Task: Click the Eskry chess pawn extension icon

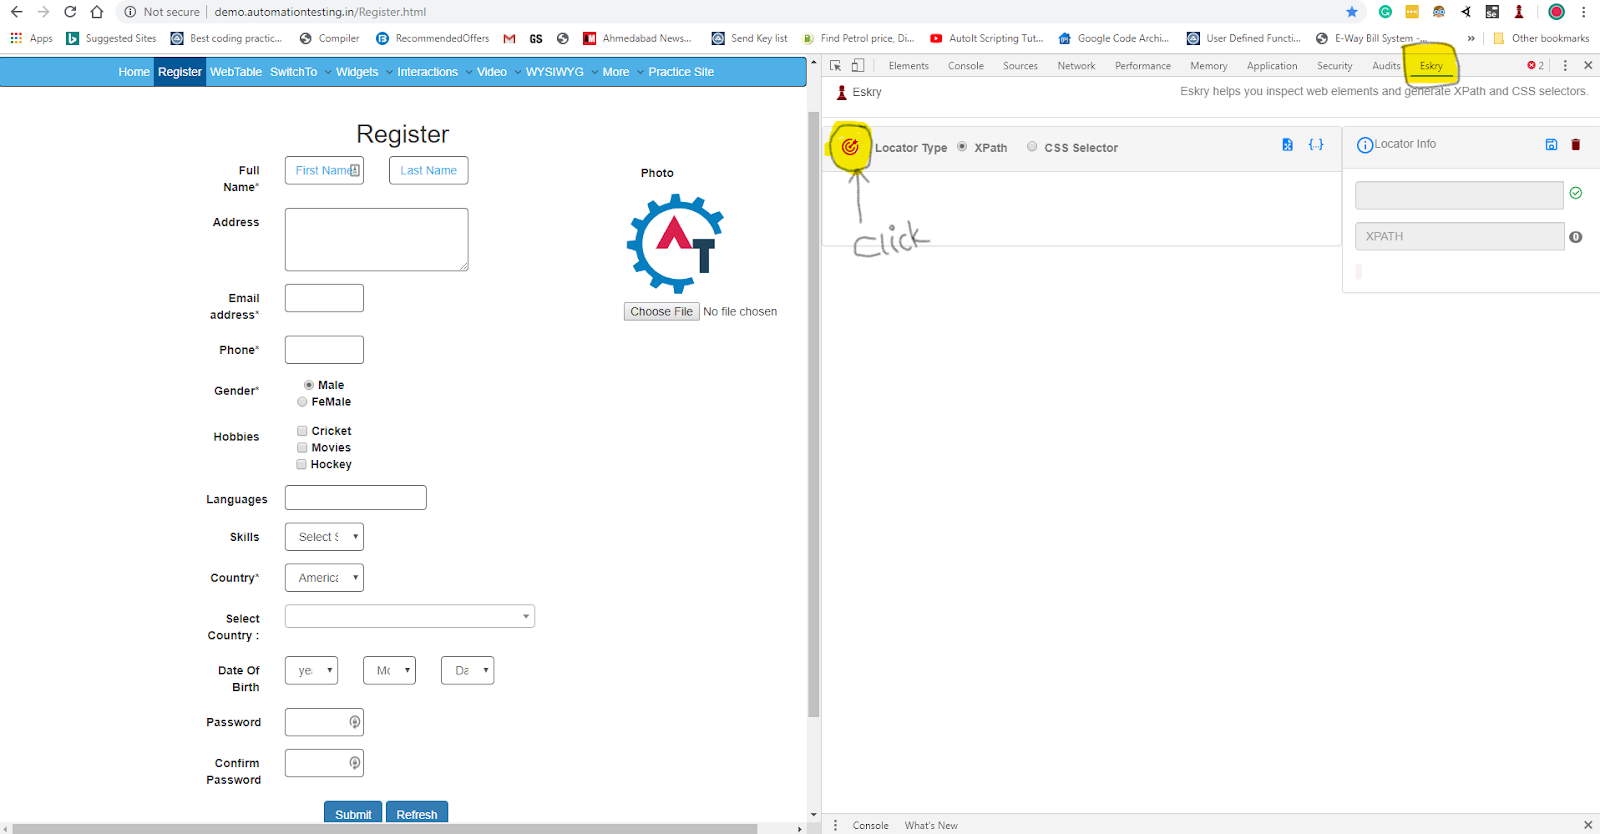Action: point(1519,12)
